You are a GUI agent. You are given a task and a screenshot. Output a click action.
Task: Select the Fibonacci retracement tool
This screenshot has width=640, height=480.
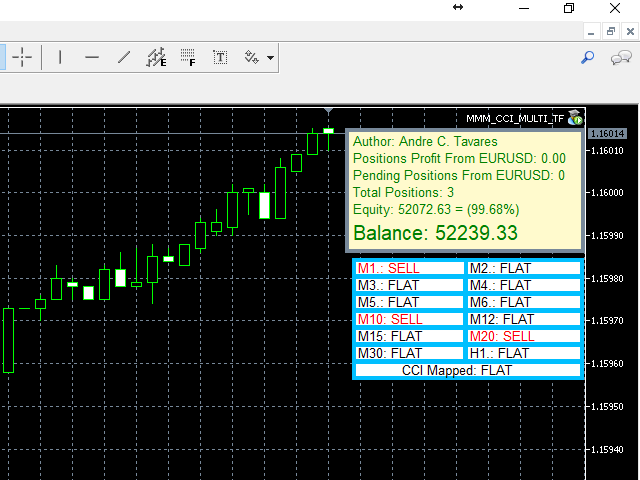[x=188, y=57]
